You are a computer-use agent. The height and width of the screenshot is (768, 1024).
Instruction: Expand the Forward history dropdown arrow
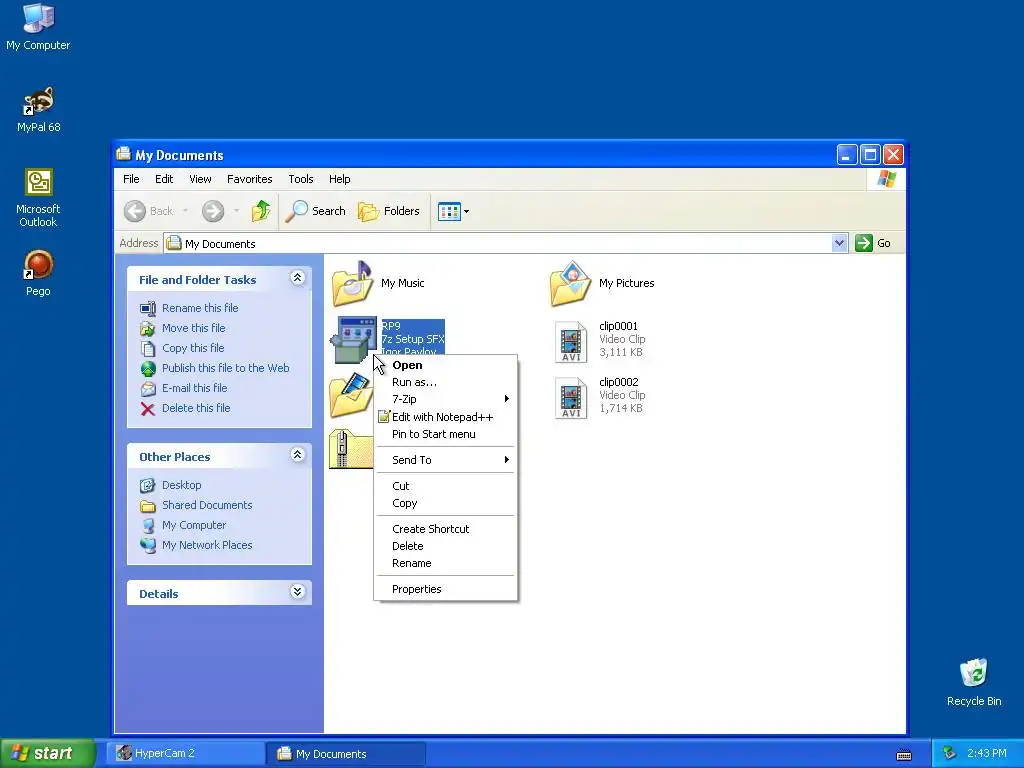point(236,211)
